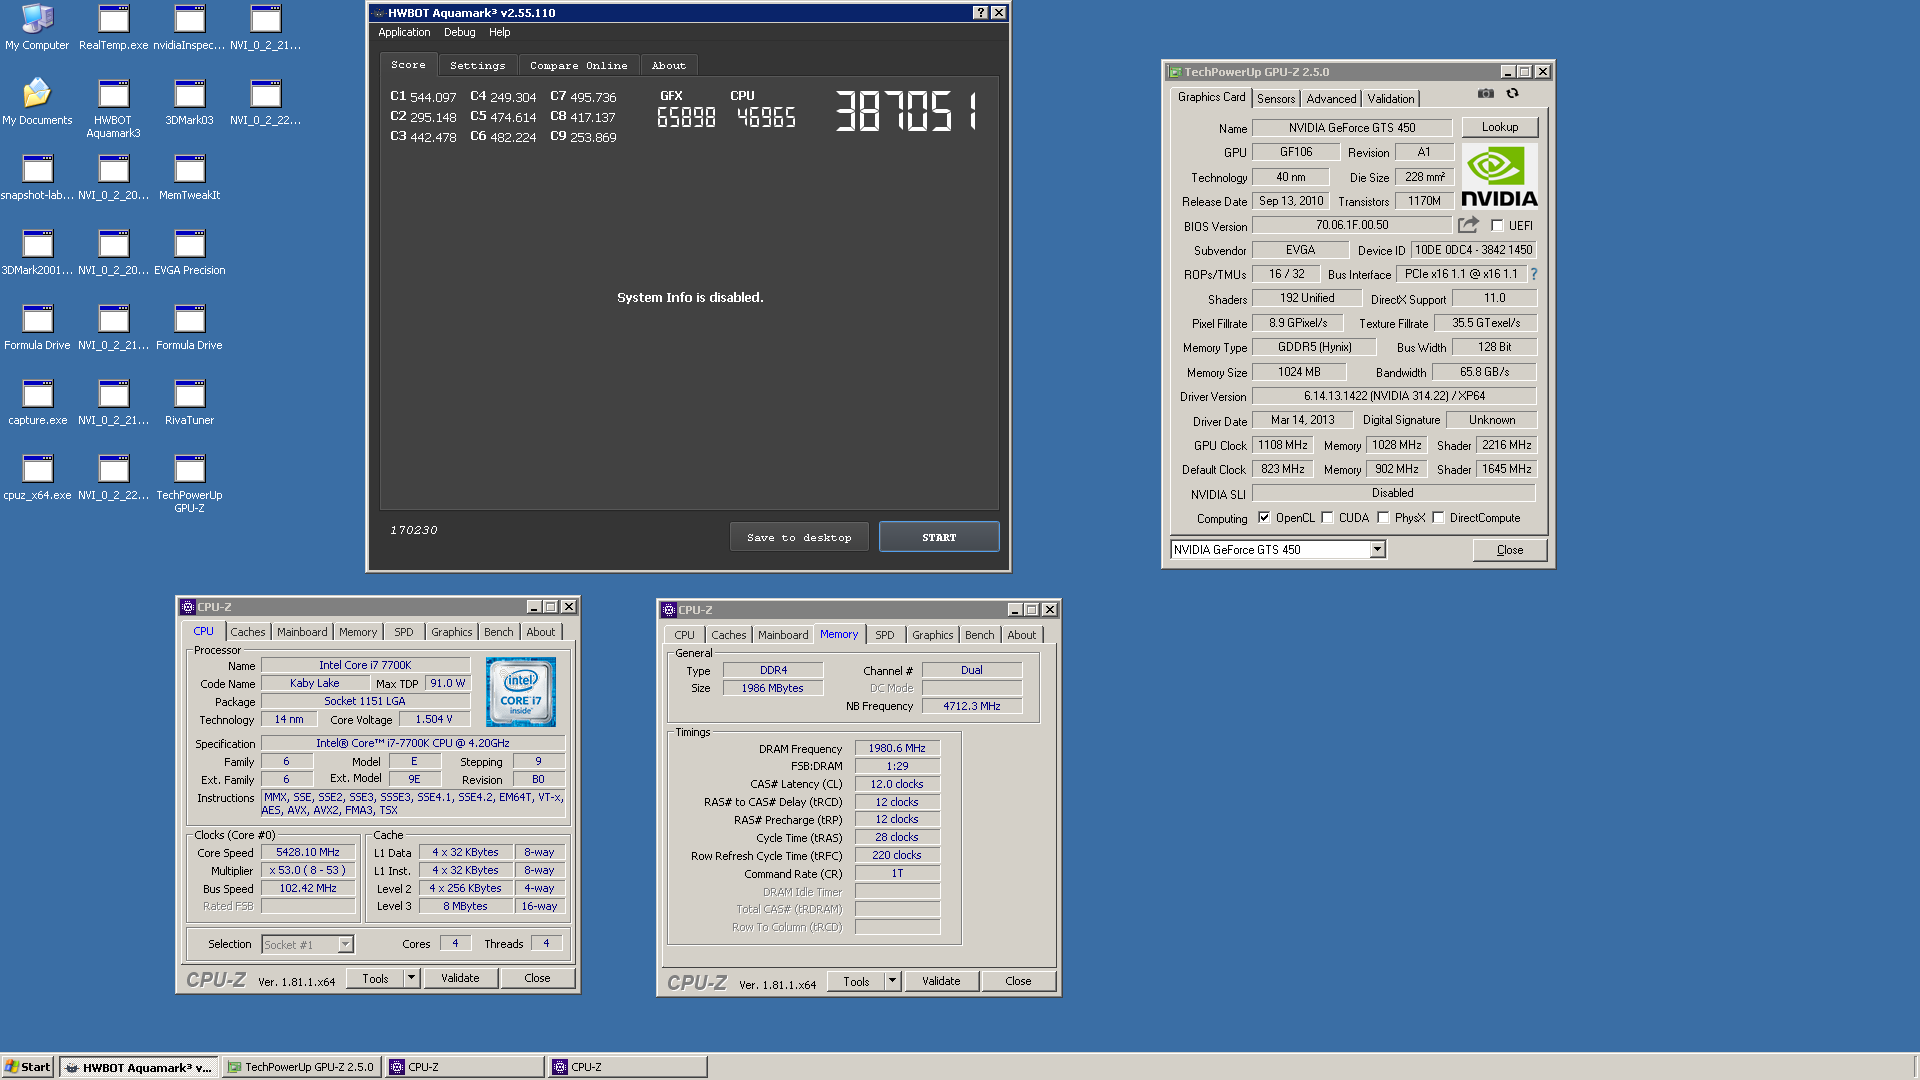Toggle the DirectCompute checkbox
Image resolution: width=1920 pixels, height=1080 pixels.
click(1438, 518)
